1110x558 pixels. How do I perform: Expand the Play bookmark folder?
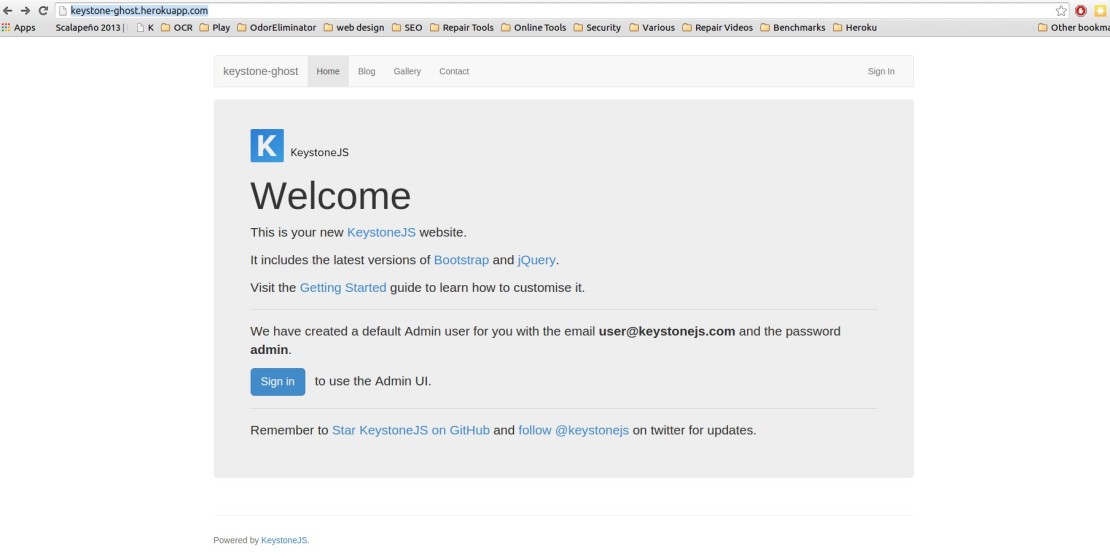pos(214,28)
